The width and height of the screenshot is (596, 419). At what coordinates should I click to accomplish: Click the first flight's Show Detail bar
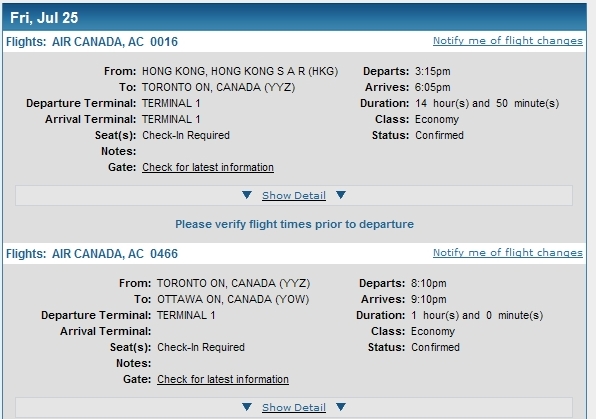[294, 195]
